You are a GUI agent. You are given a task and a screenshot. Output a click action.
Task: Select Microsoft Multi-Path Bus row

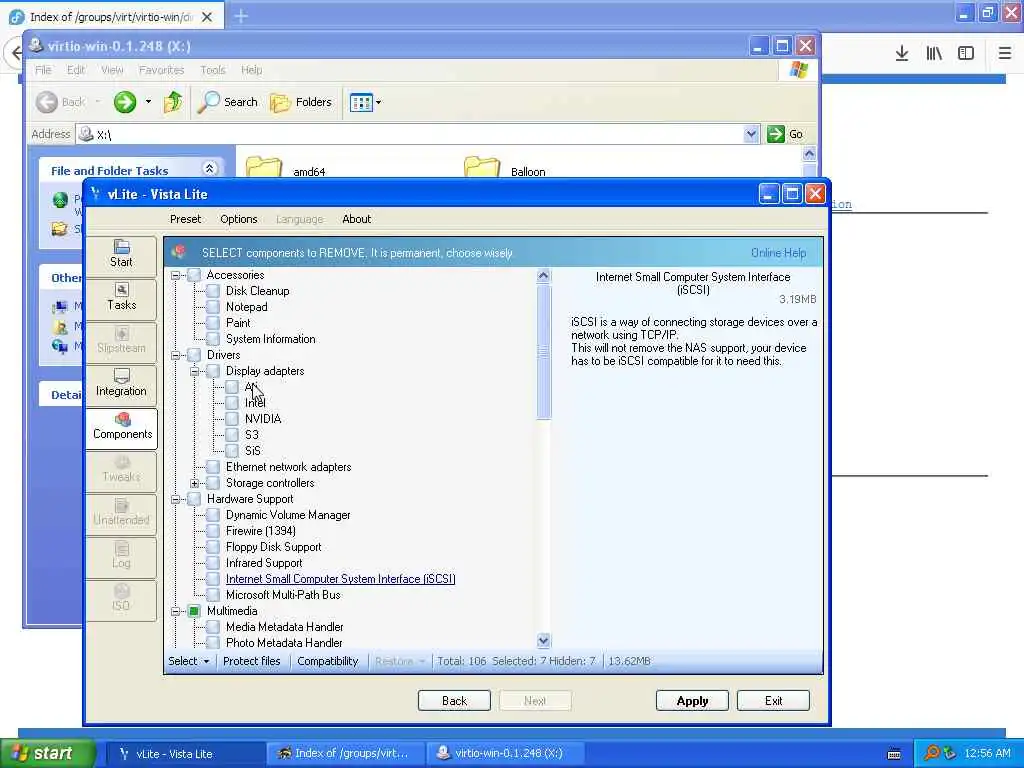point(283,595)
